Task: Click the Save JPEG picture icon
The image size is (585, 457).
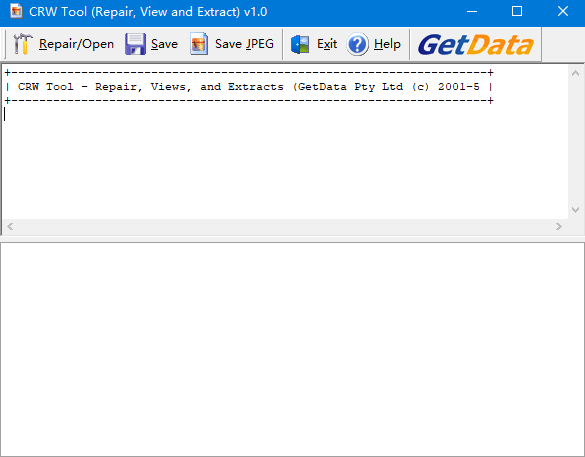Action: click(x=199, y=44)
